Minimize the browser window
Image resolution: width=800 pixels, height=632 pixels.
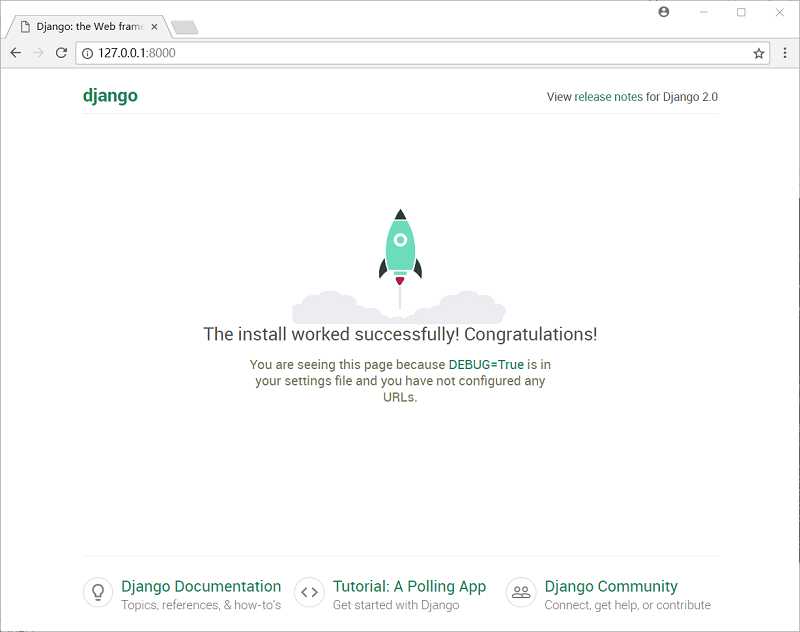click(x=704, y=12)
